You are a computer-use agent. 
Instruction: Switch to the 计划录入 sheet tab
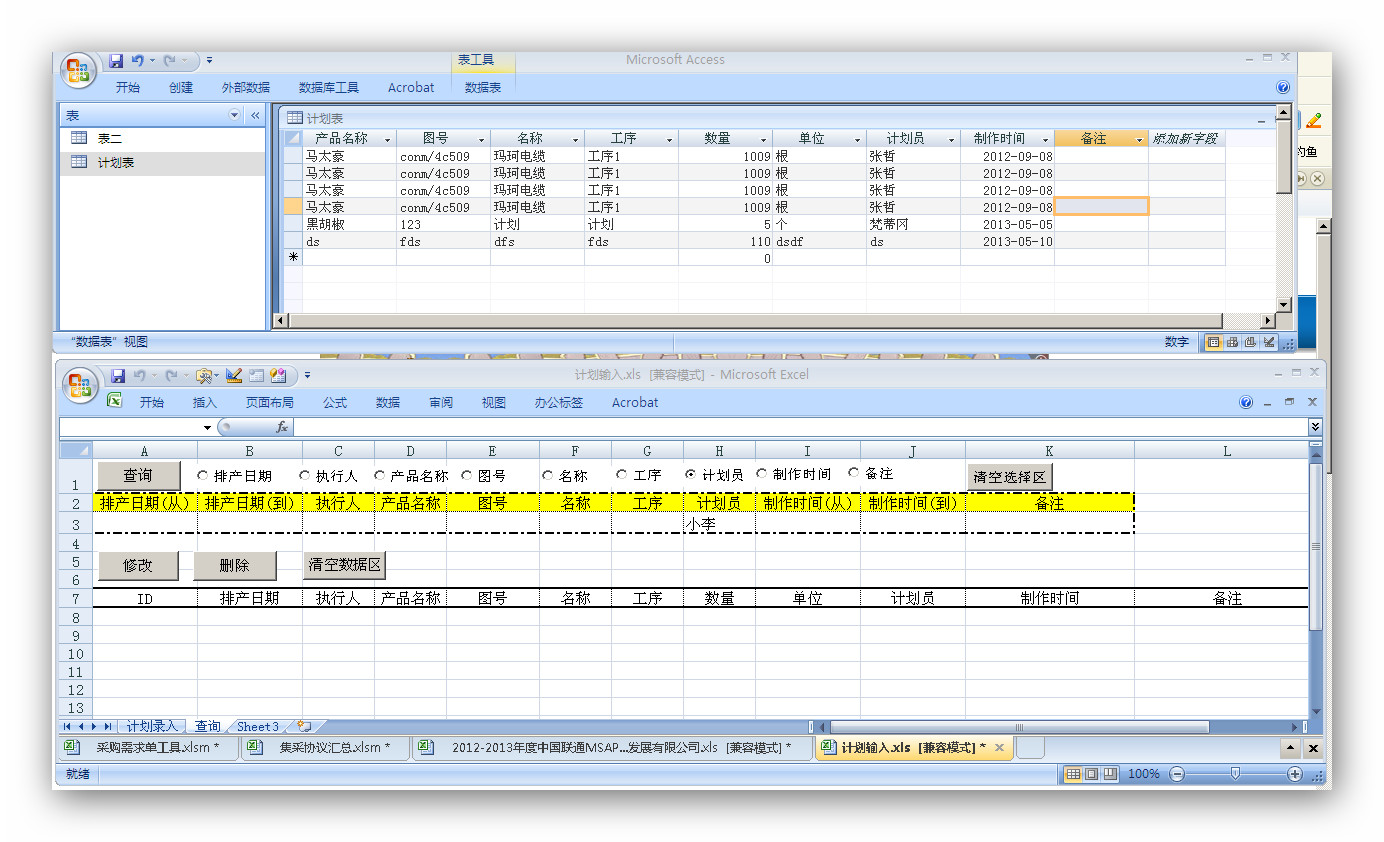pos(152,727)
